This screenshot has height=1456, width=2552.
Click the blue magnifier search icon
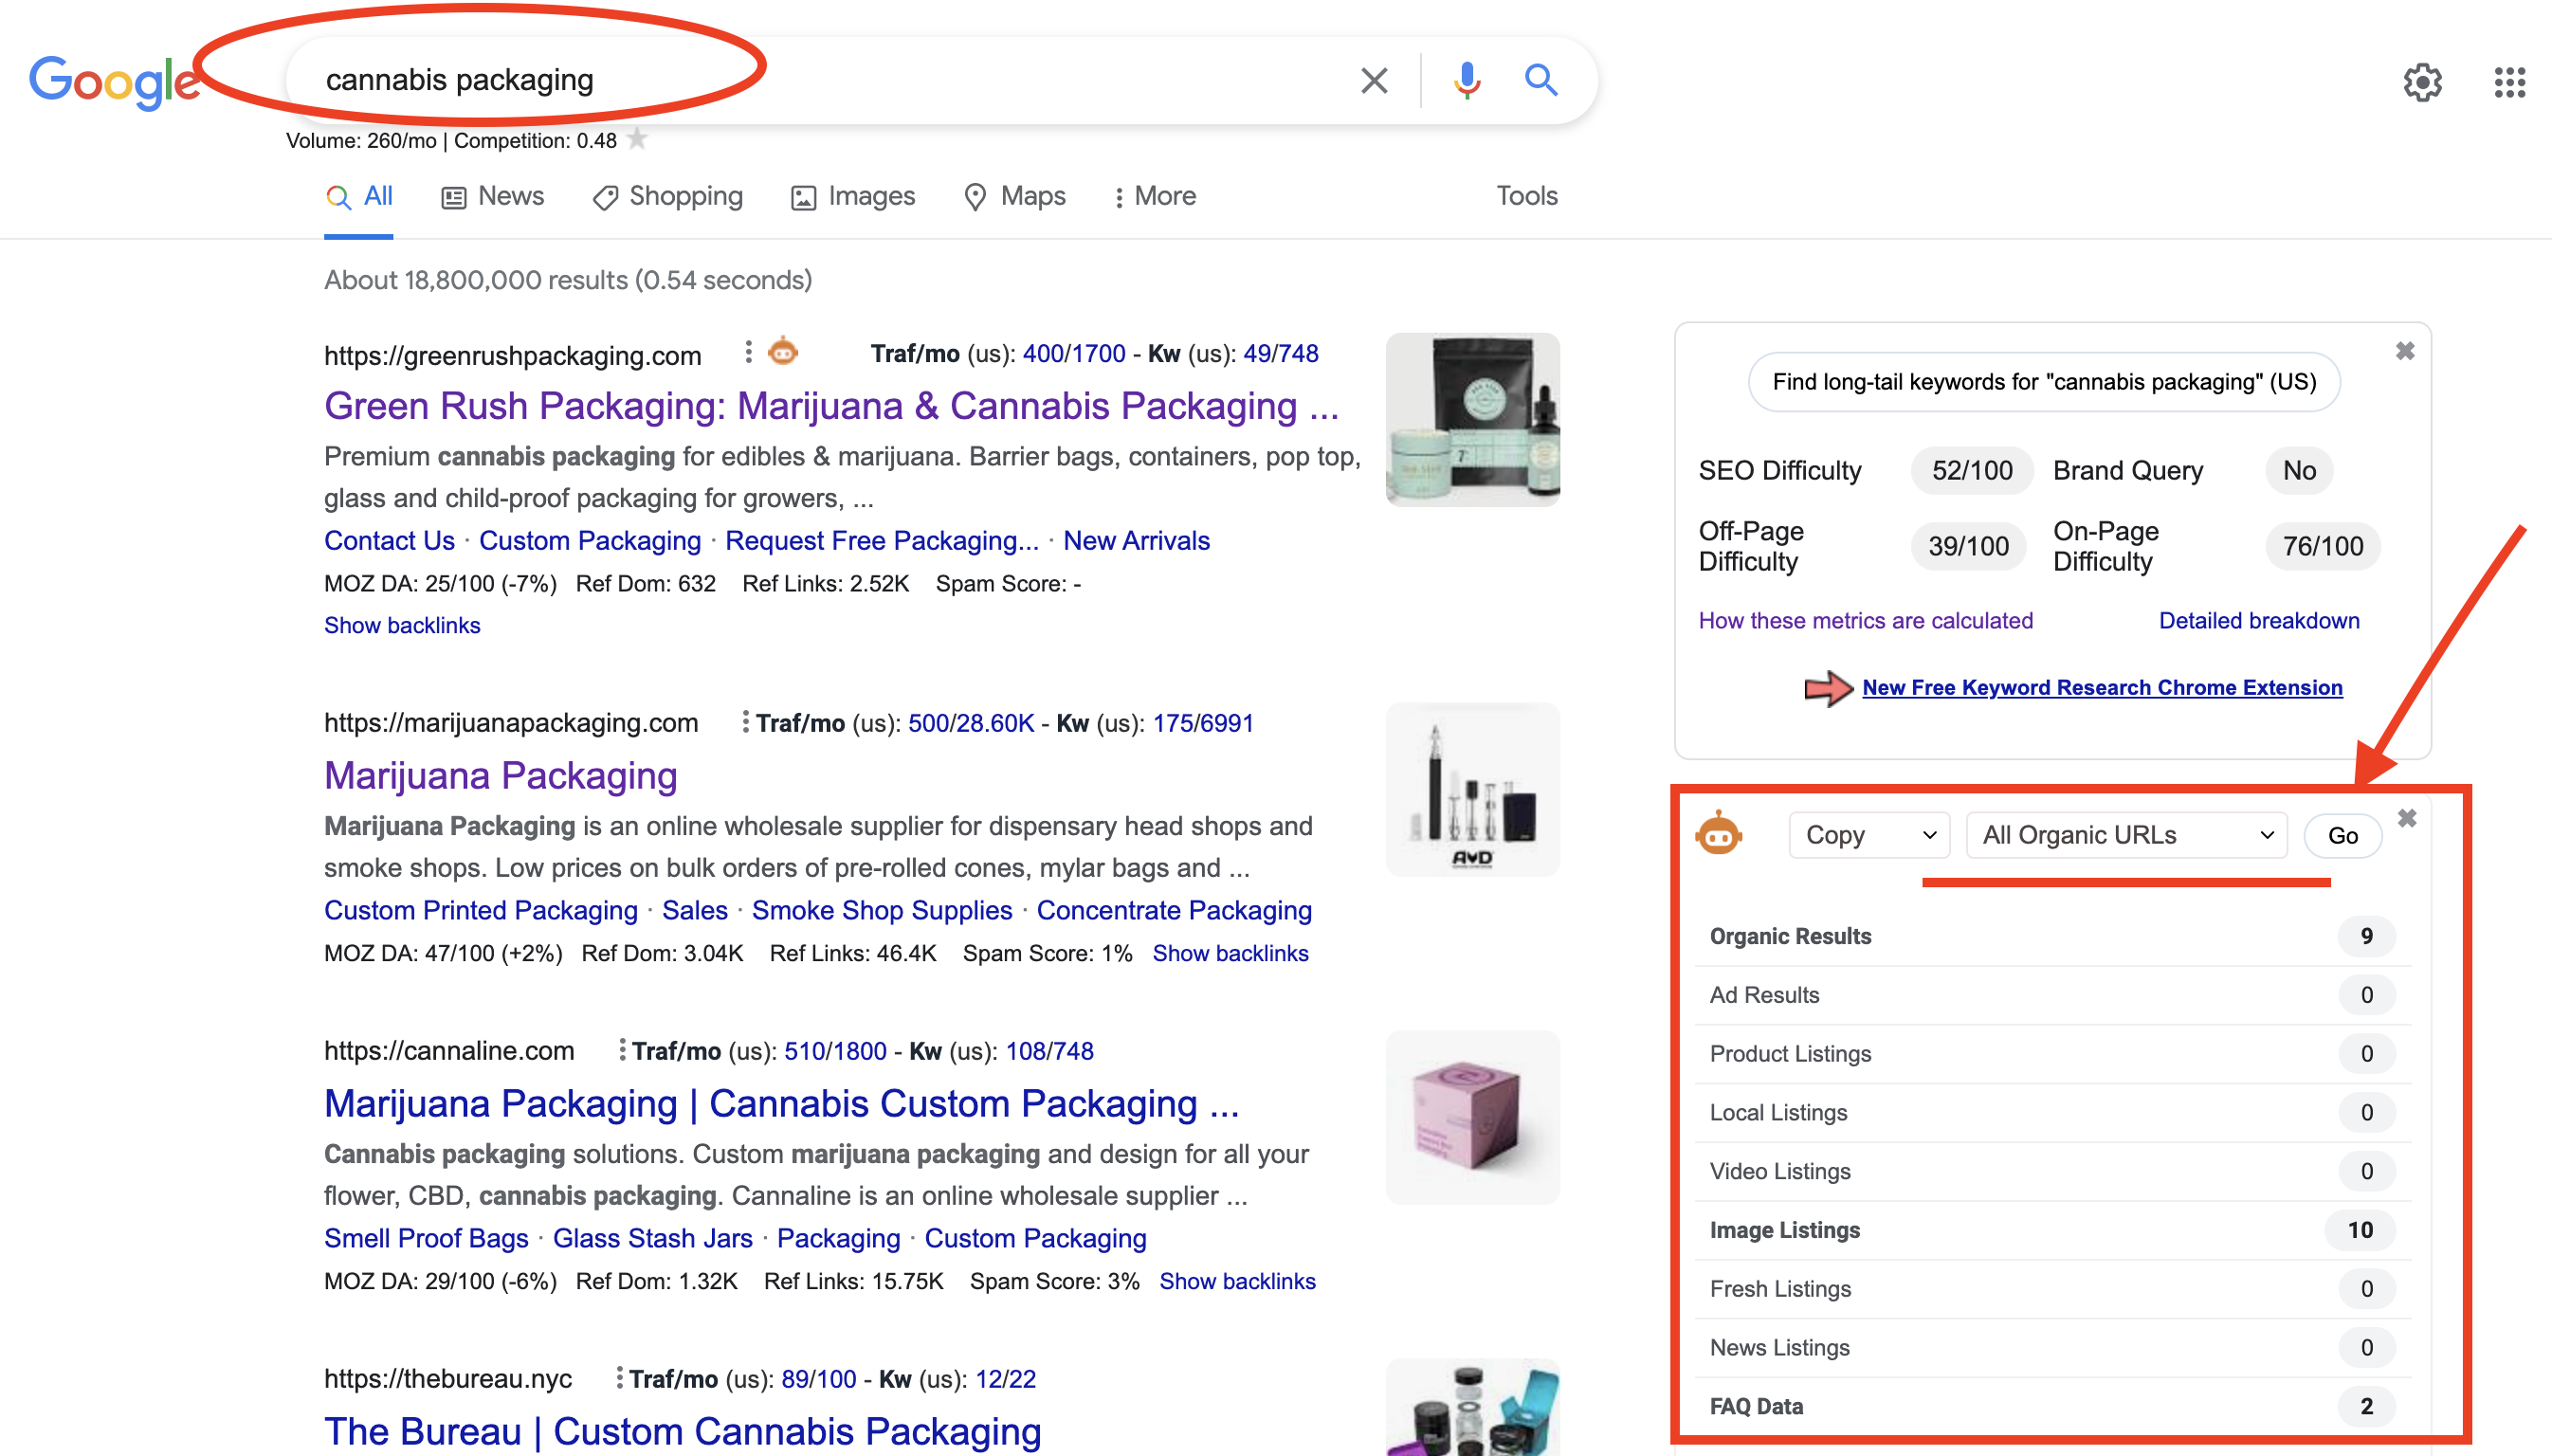[1540, 80]
